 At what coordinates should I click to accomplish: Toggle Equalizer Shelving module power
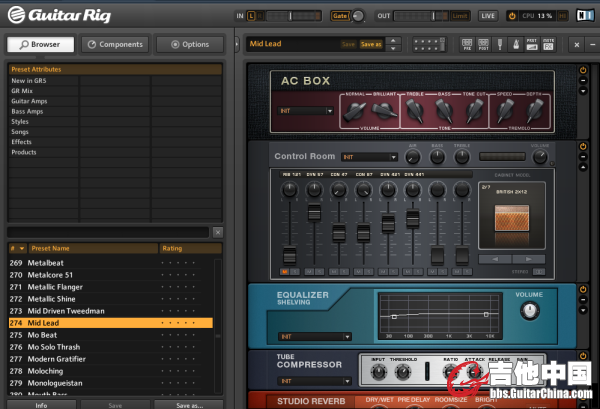(x=583, y=289)
